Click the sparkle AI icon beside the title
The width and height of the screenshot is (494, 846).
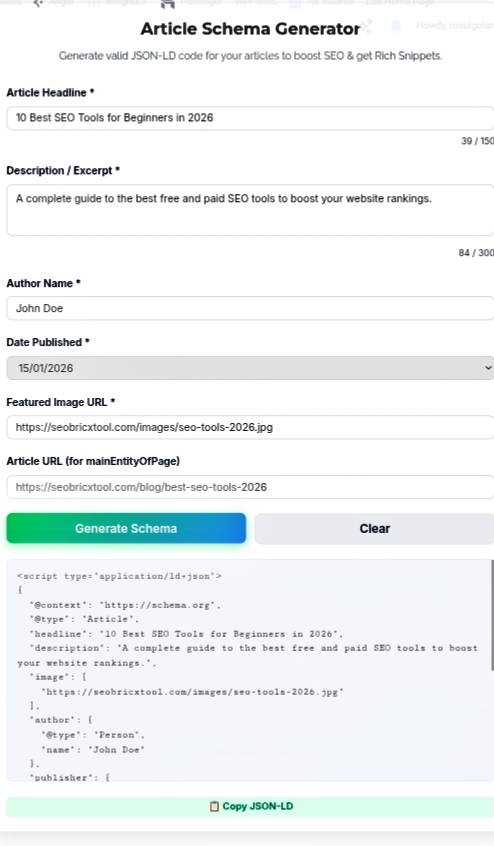(367, 25)
